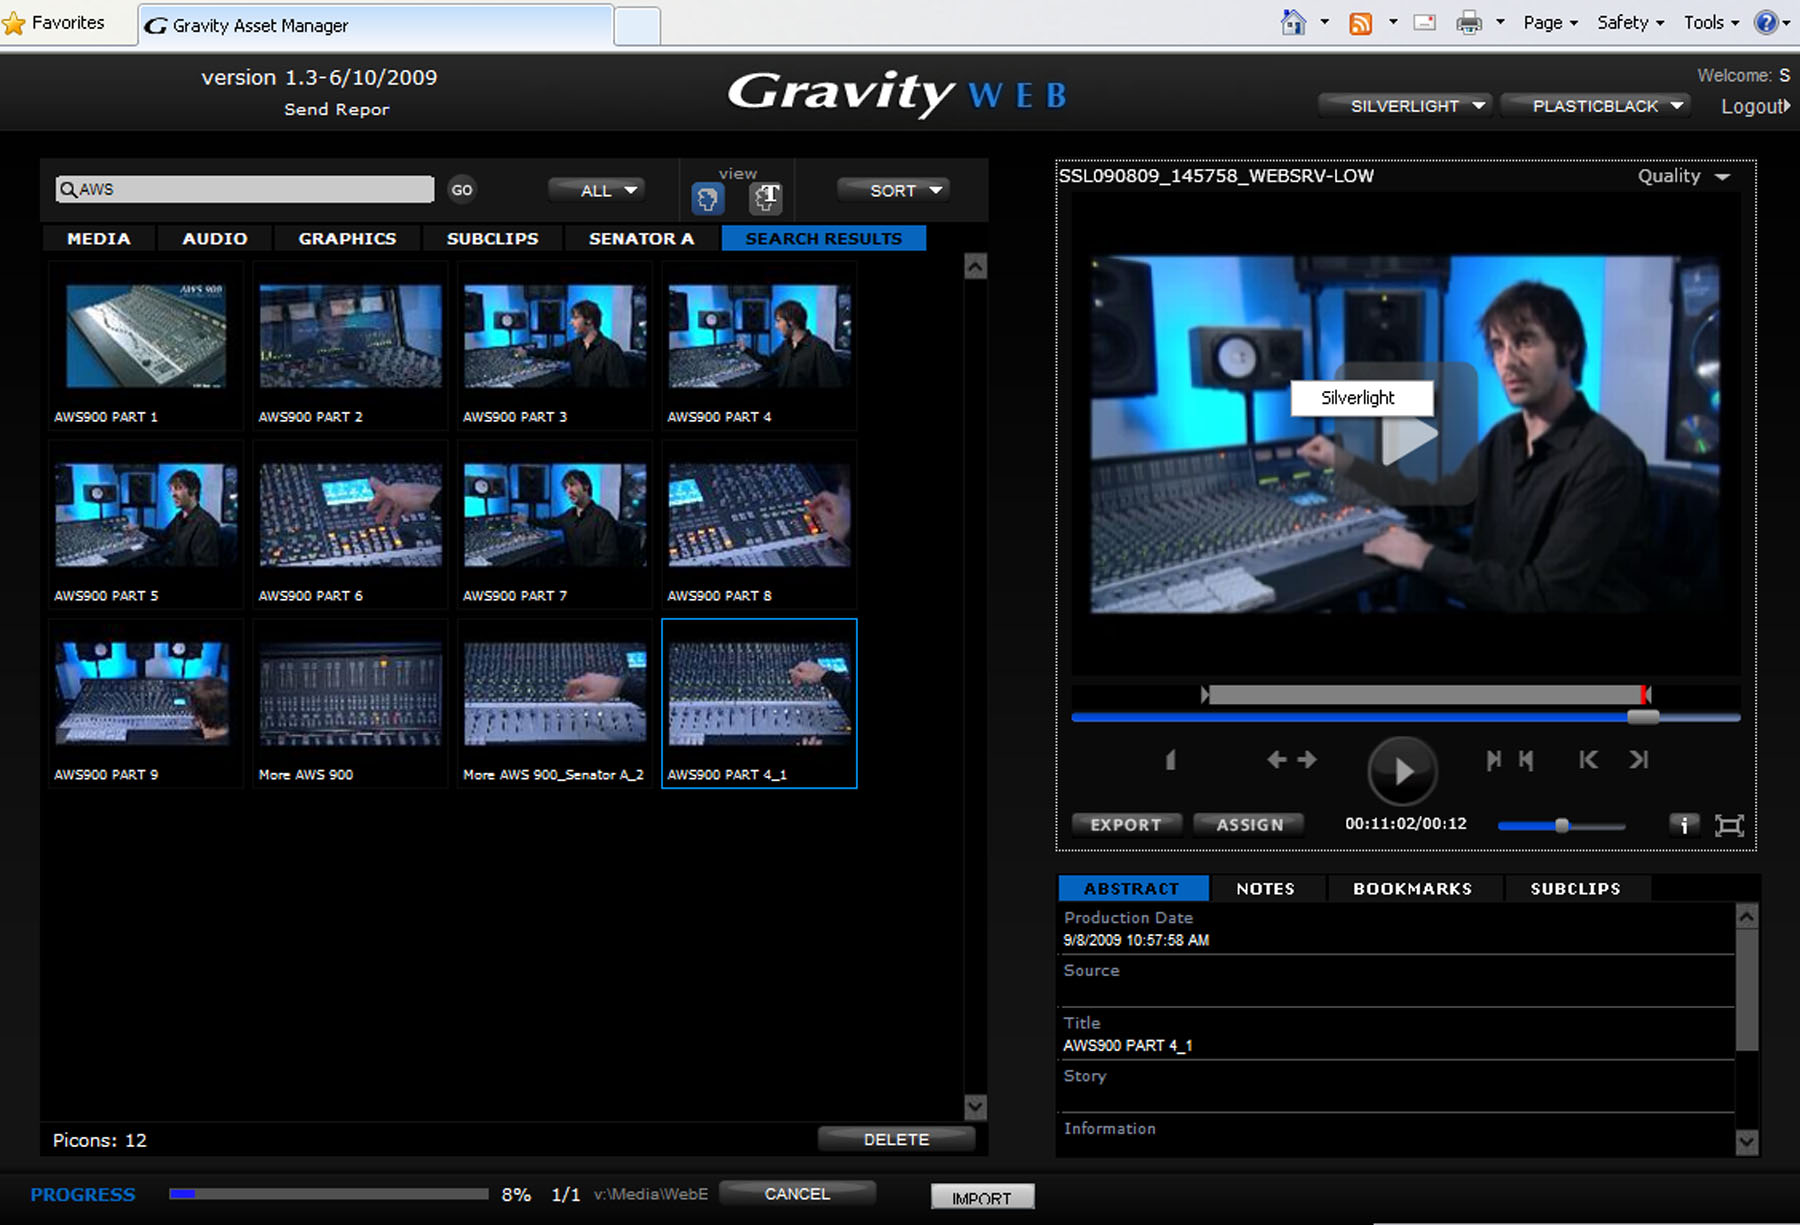Click the main Play button in player controls
1800x1225 pixels.
(1402, 770)
